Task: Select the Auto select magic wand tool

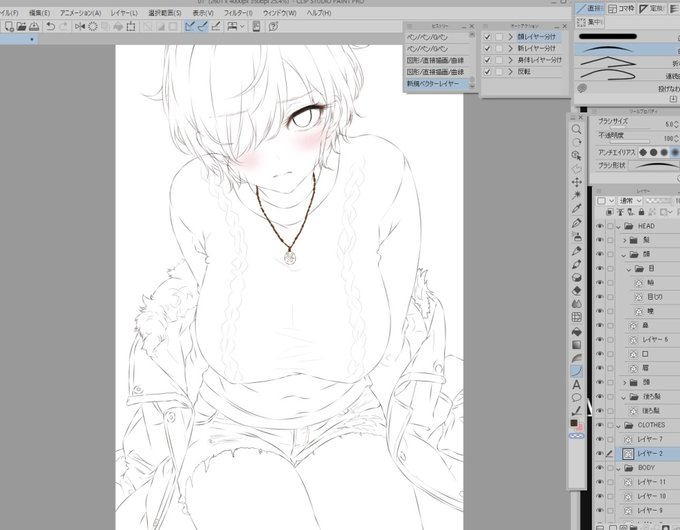Action: [576, 195]
